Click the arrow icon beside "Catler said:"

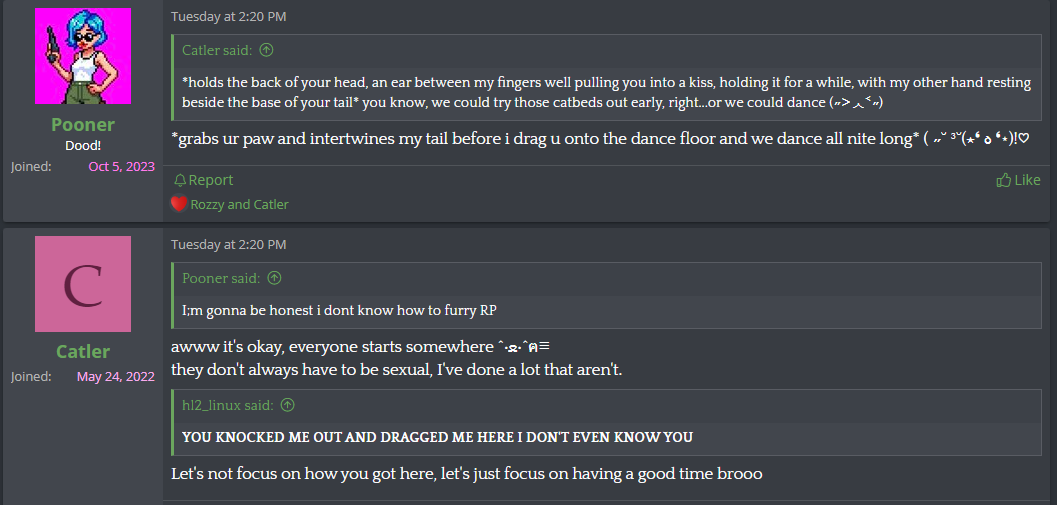267,50
